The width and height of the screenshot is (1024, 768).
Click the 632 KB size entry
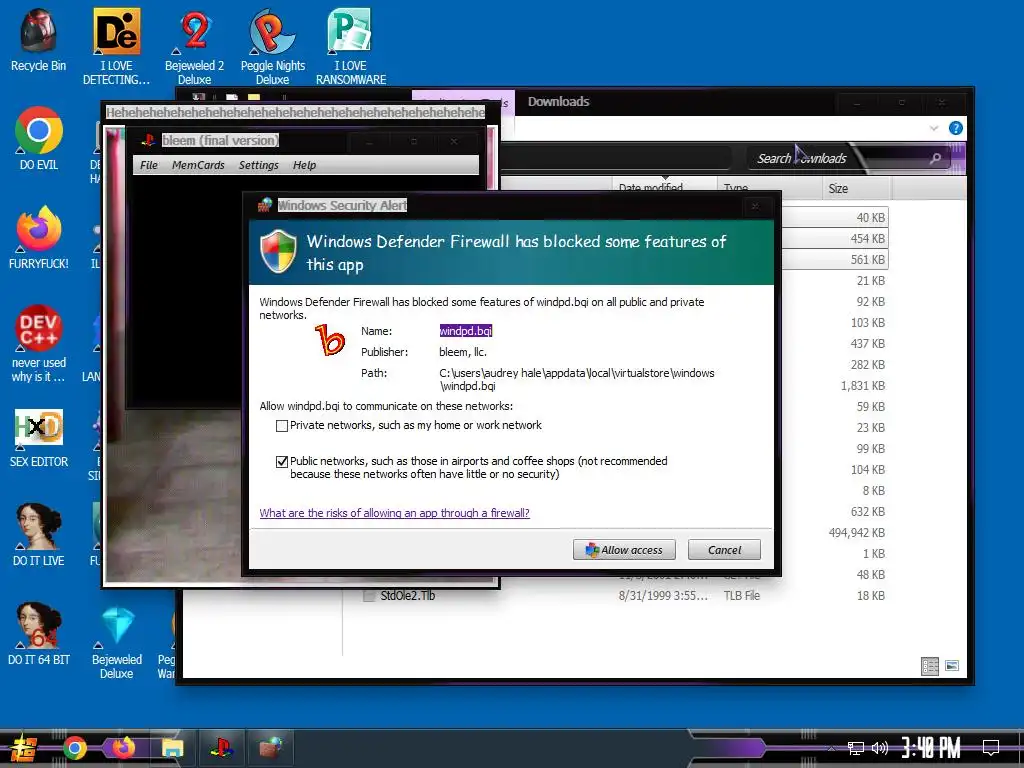867,511
